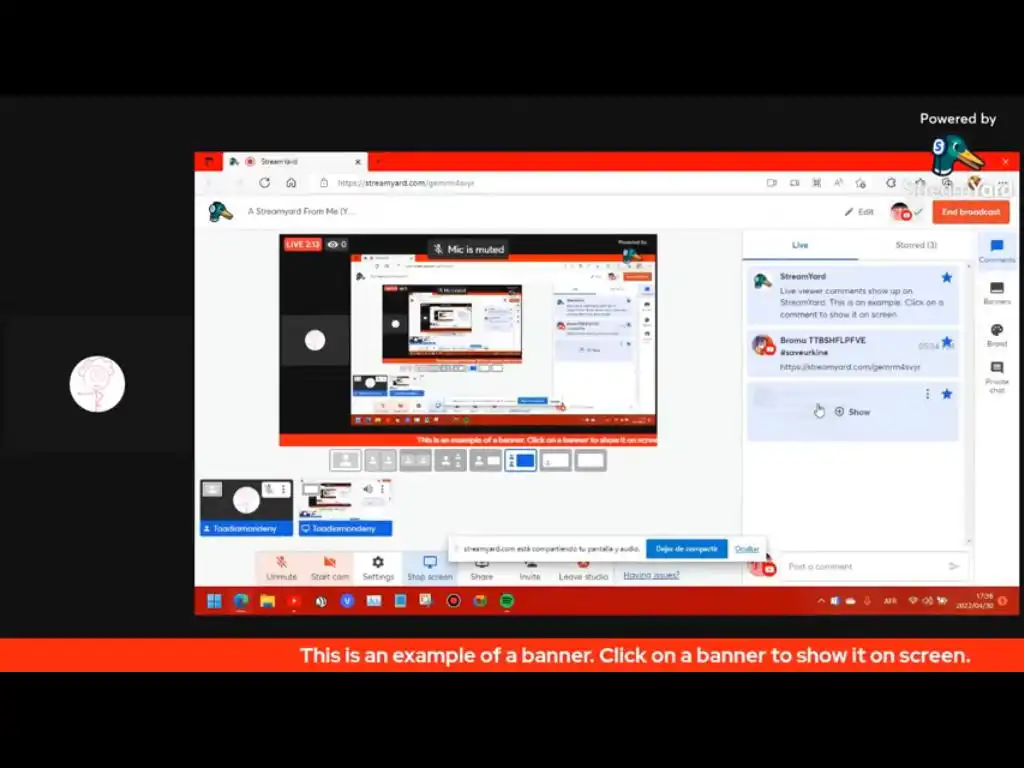Click the send arrow beside Post a comment
This screenshot has width=1024, height=768.
(953, 566)
